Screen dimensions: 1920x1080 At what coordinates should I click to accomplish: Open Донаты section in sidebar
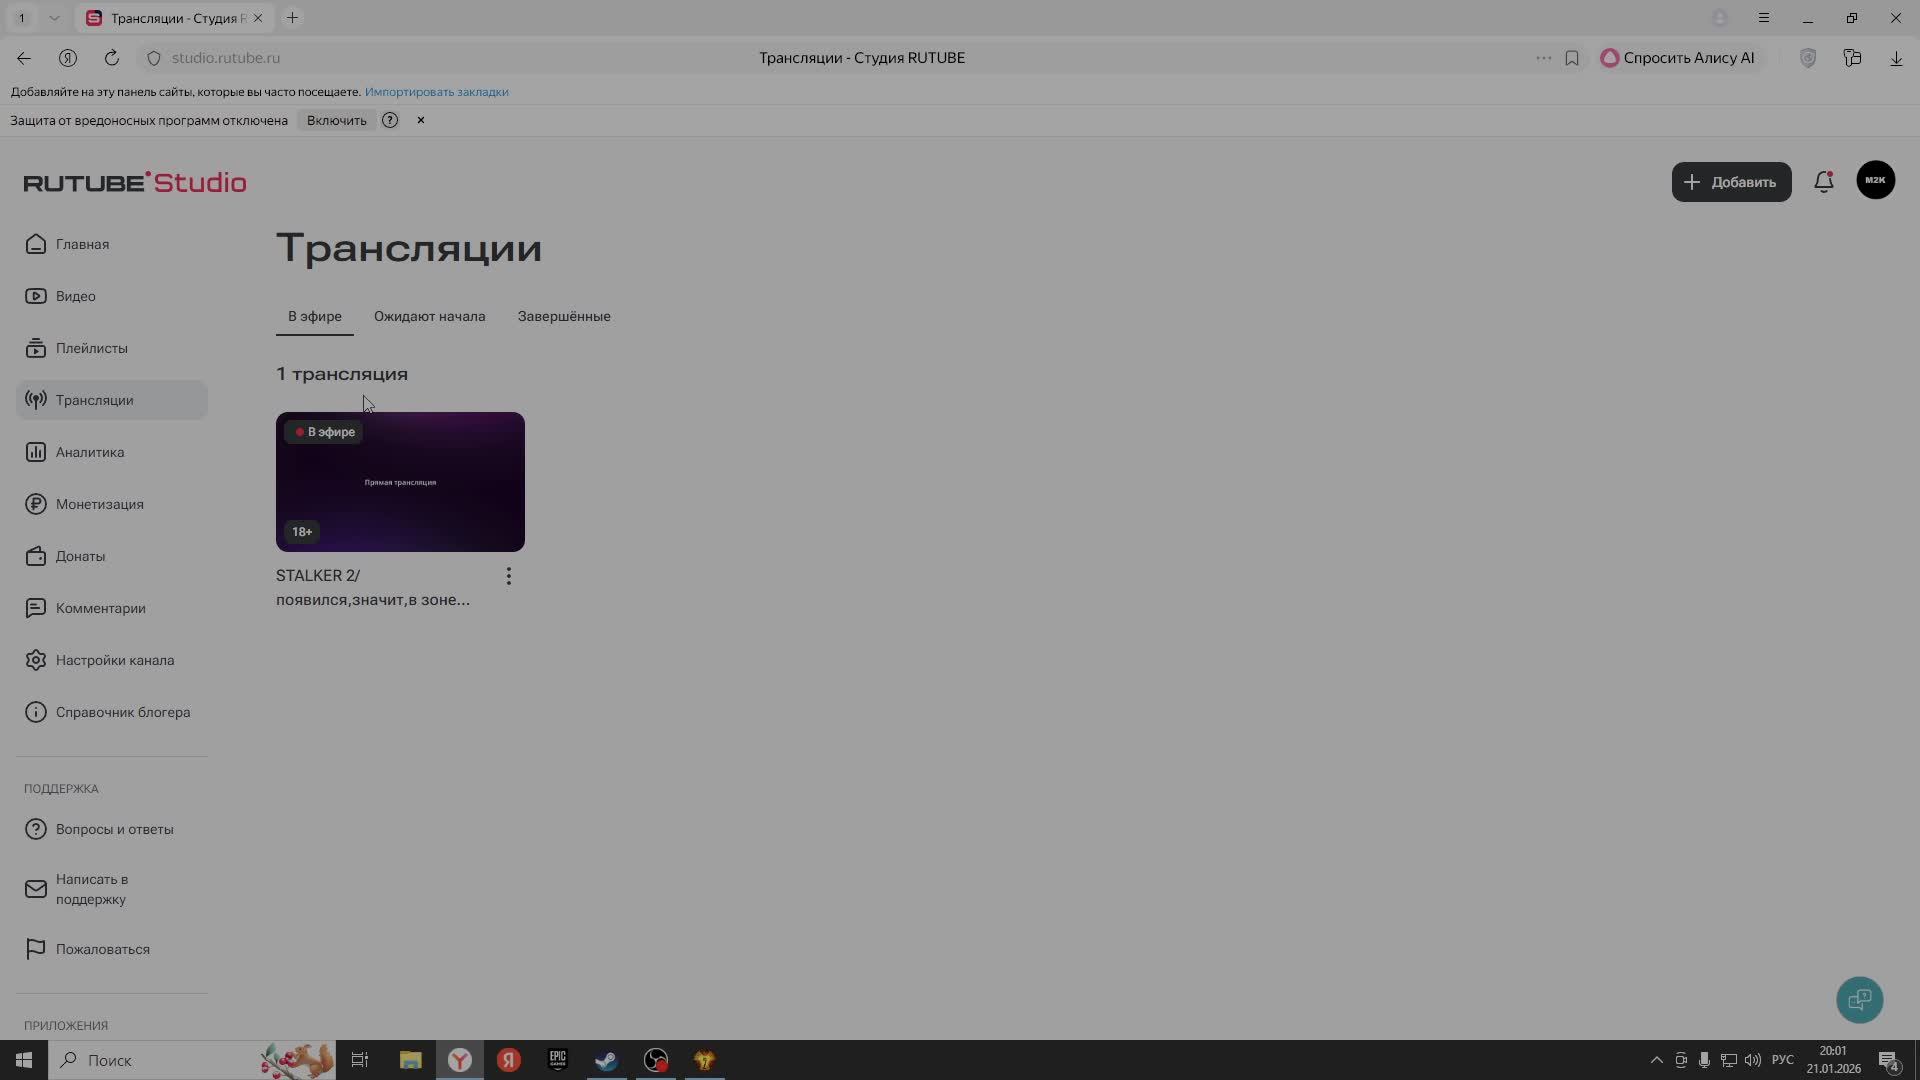tap(80, 556)
